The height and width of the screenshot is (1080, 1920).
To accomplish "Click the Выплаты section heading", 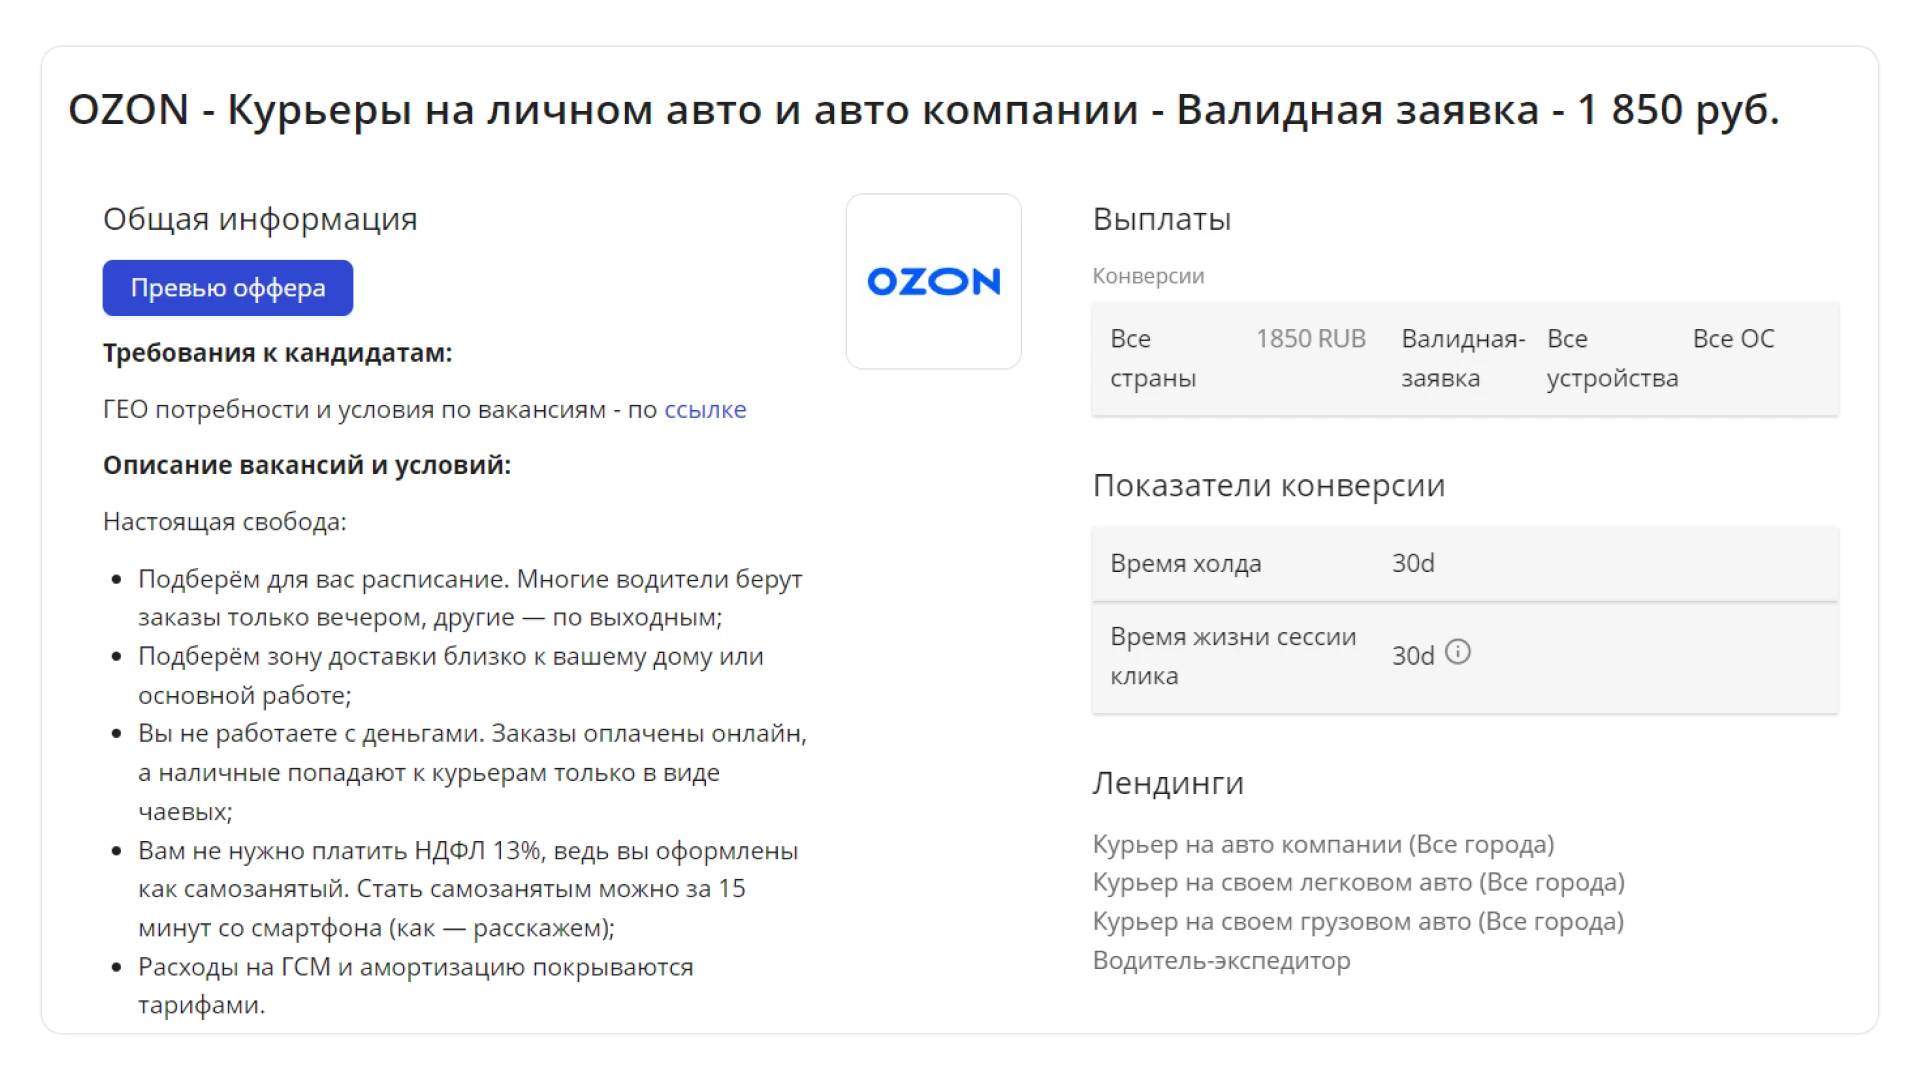I will (x=1161, y=219).
